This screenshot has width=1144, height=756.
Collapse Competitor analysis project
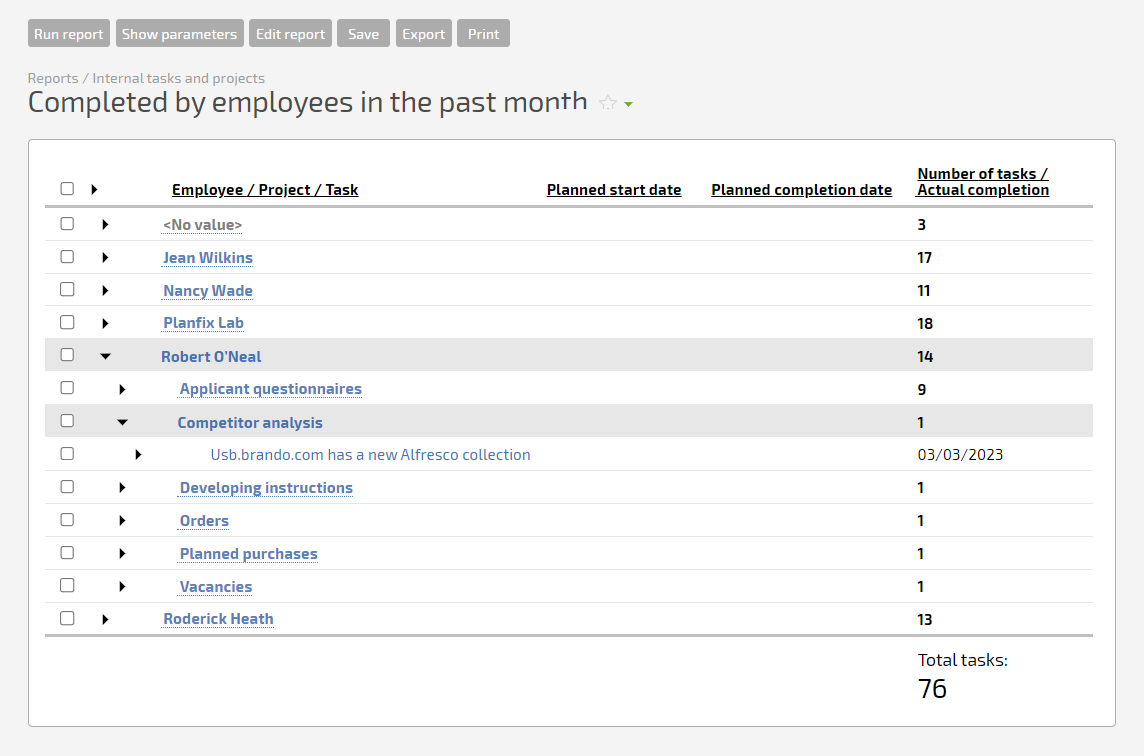tap(122, 423)
